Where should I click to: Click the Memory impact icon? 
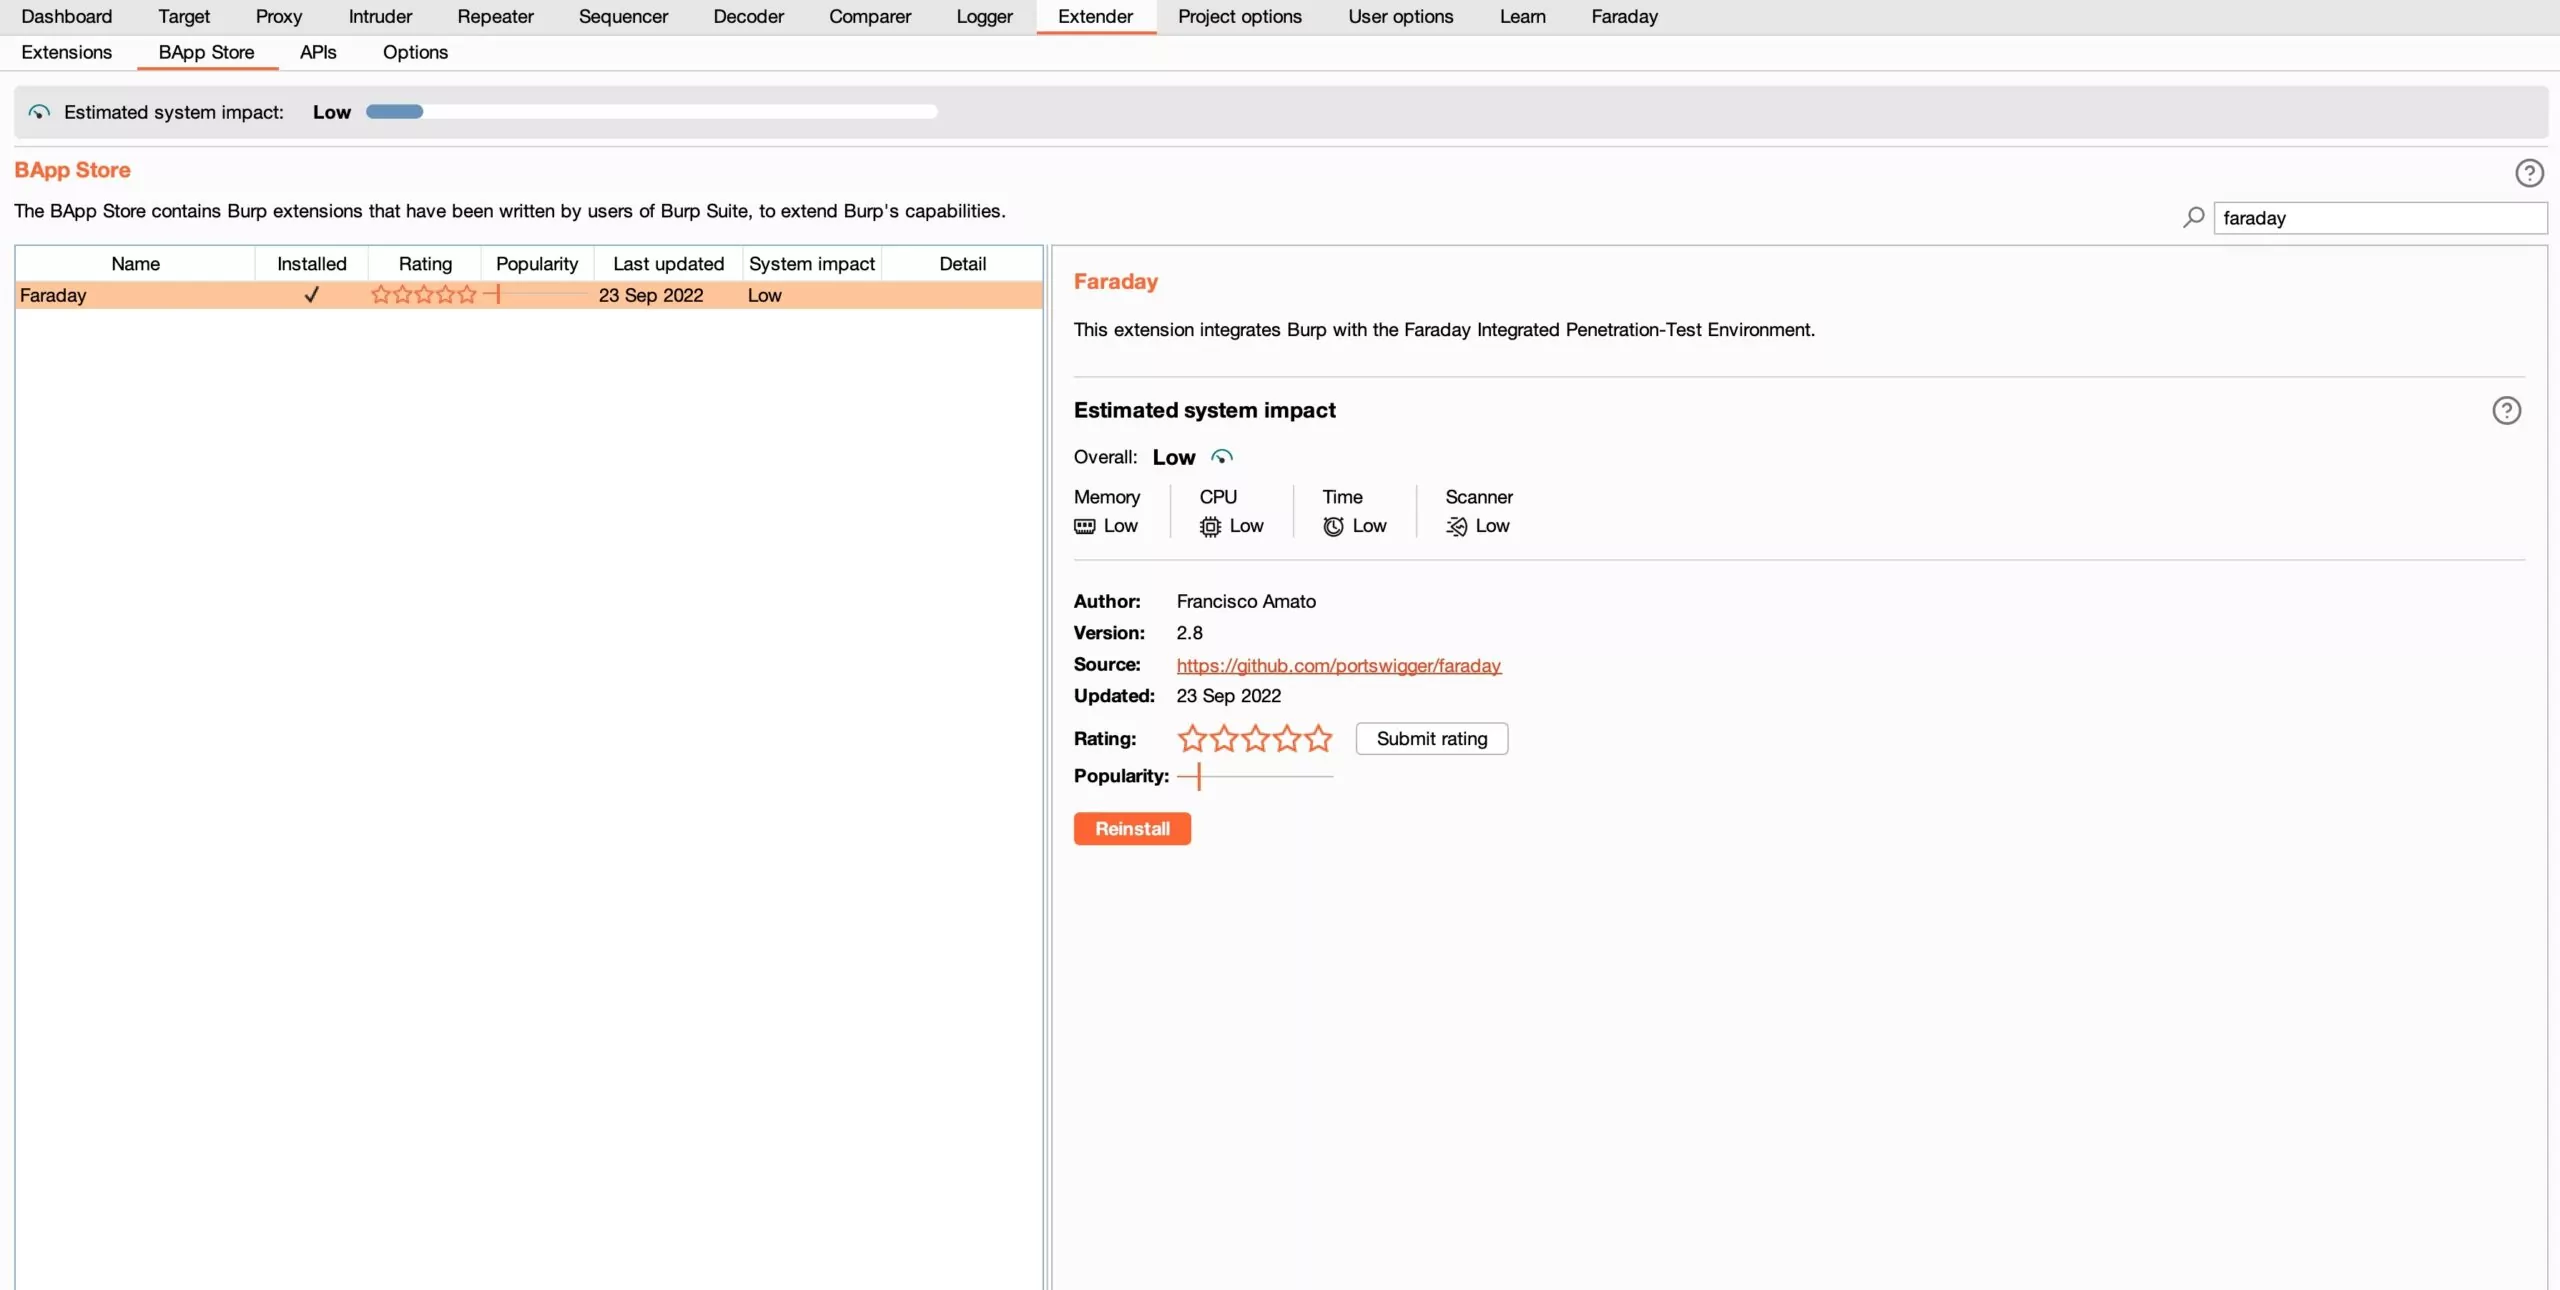pos(1084,526)
